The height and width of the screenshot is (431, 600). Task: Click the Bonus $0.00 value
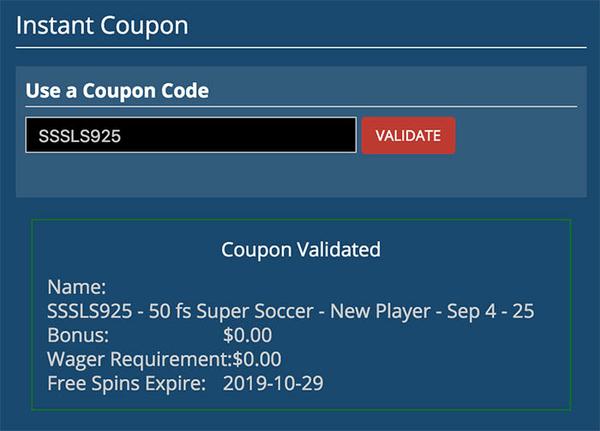tap(248, 335)
